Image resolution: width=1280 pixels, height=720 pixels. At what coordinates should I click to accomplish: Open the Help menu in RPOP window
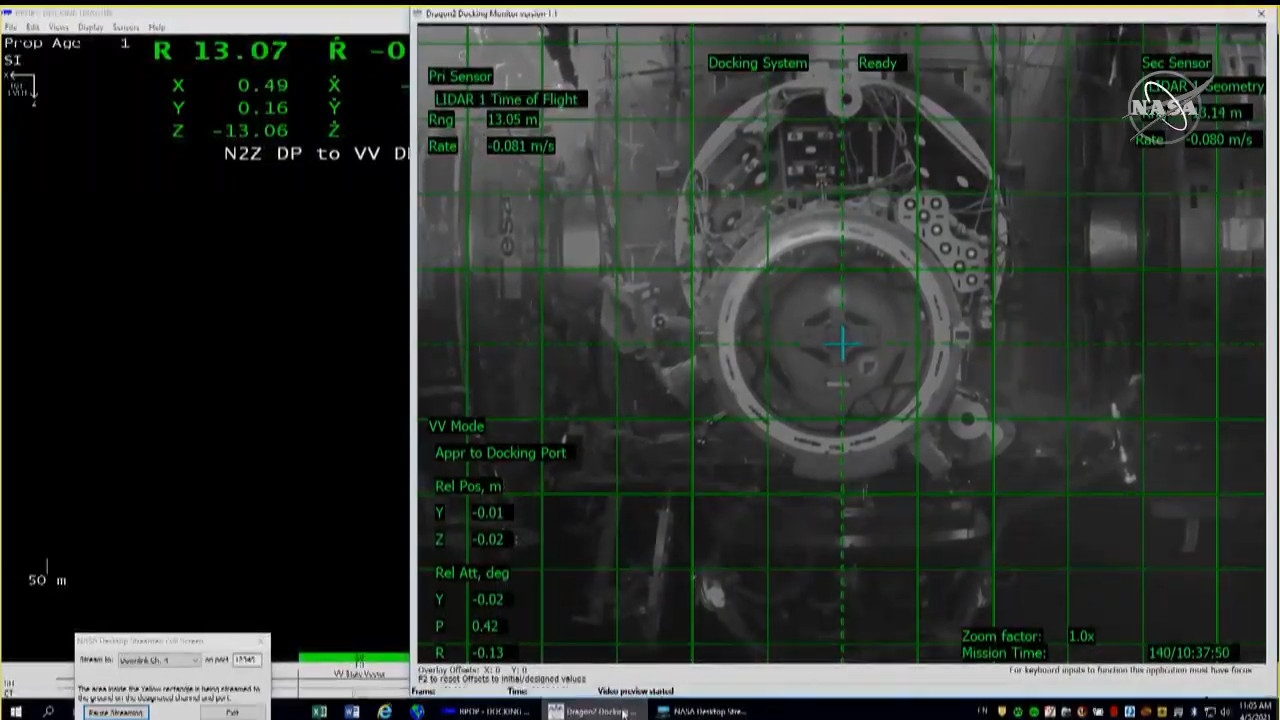pos(157,27)
